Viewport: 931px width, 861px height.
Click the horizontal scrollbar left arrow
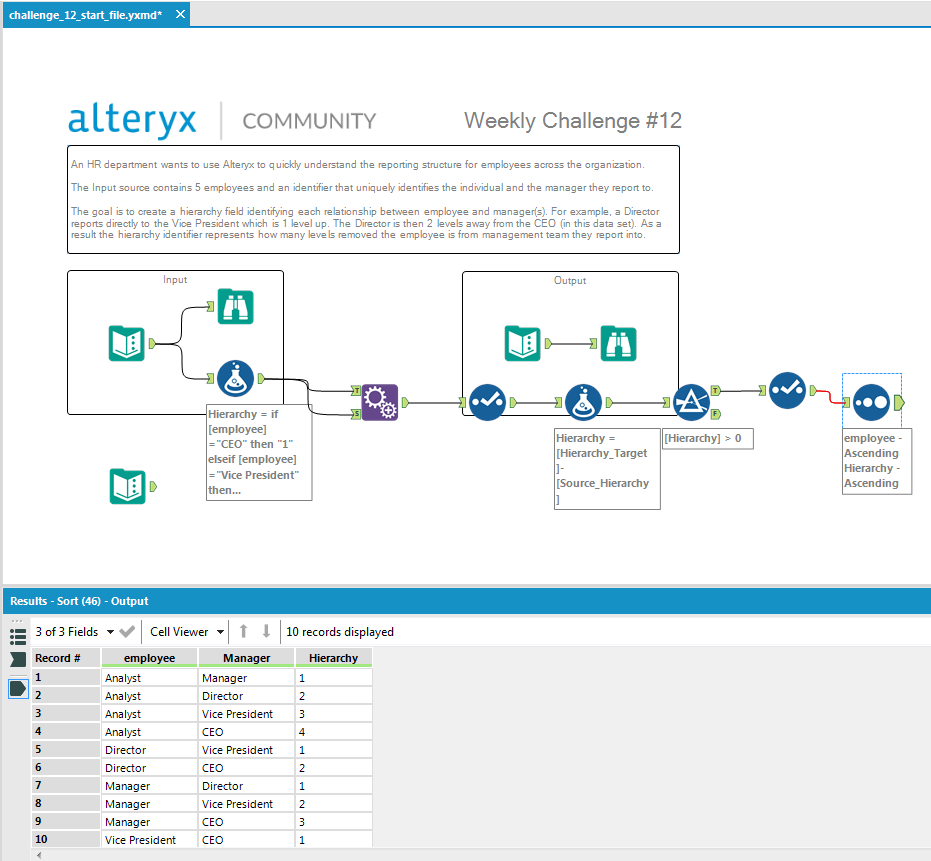[x=39, y=855]
